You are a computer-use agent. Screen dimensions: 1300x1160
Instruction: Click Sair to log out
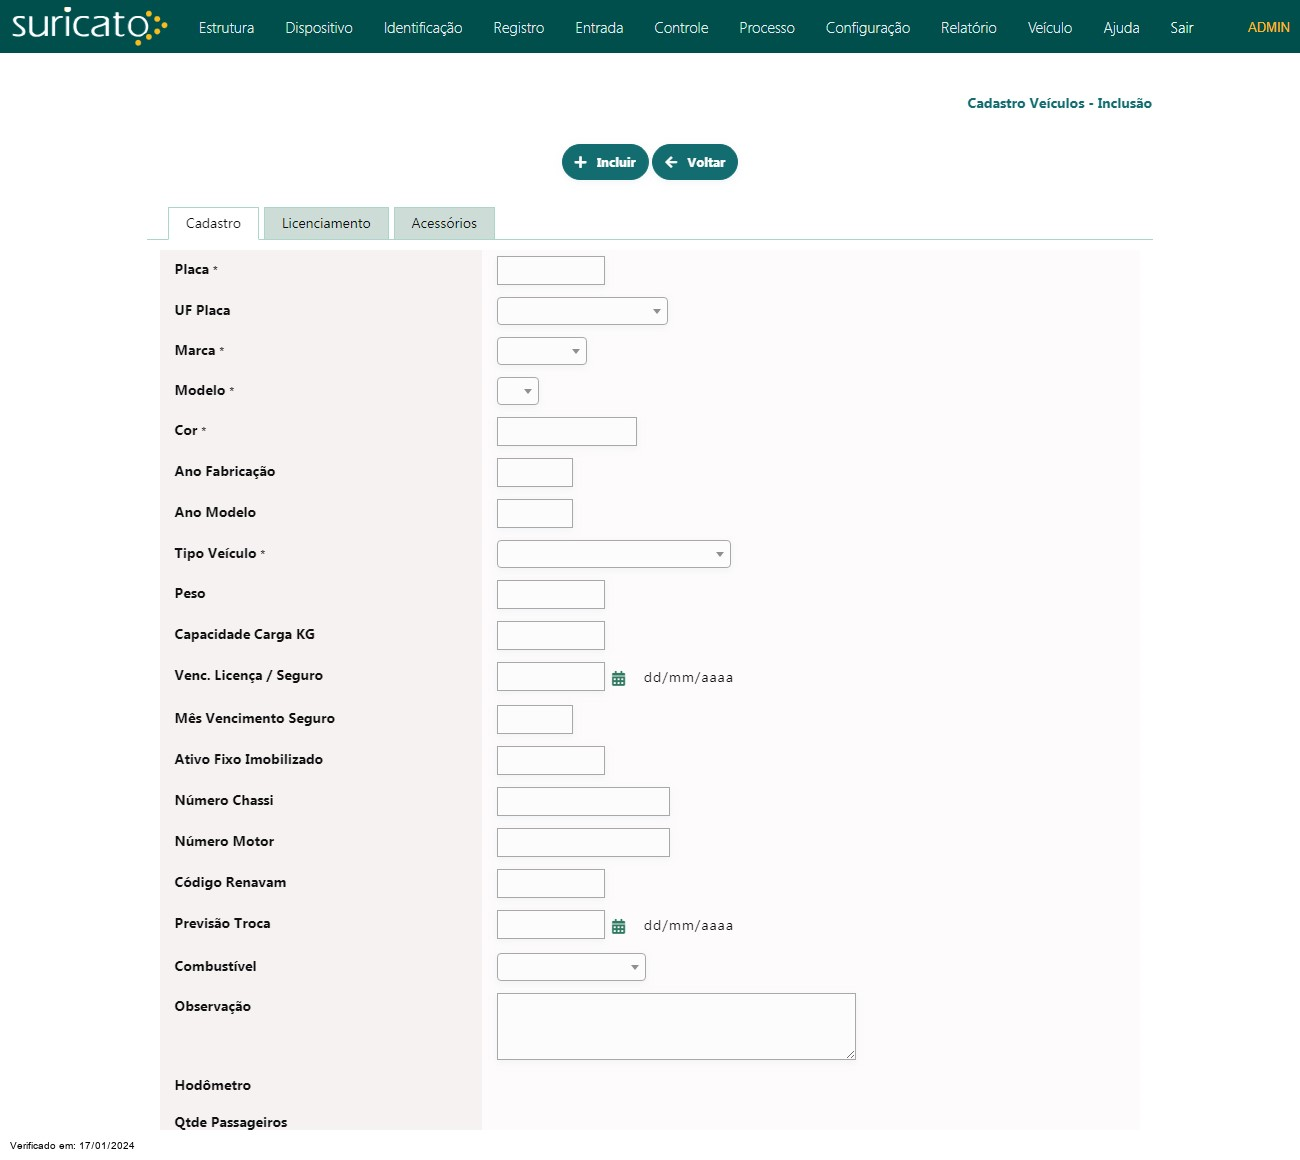[1181, 28]
